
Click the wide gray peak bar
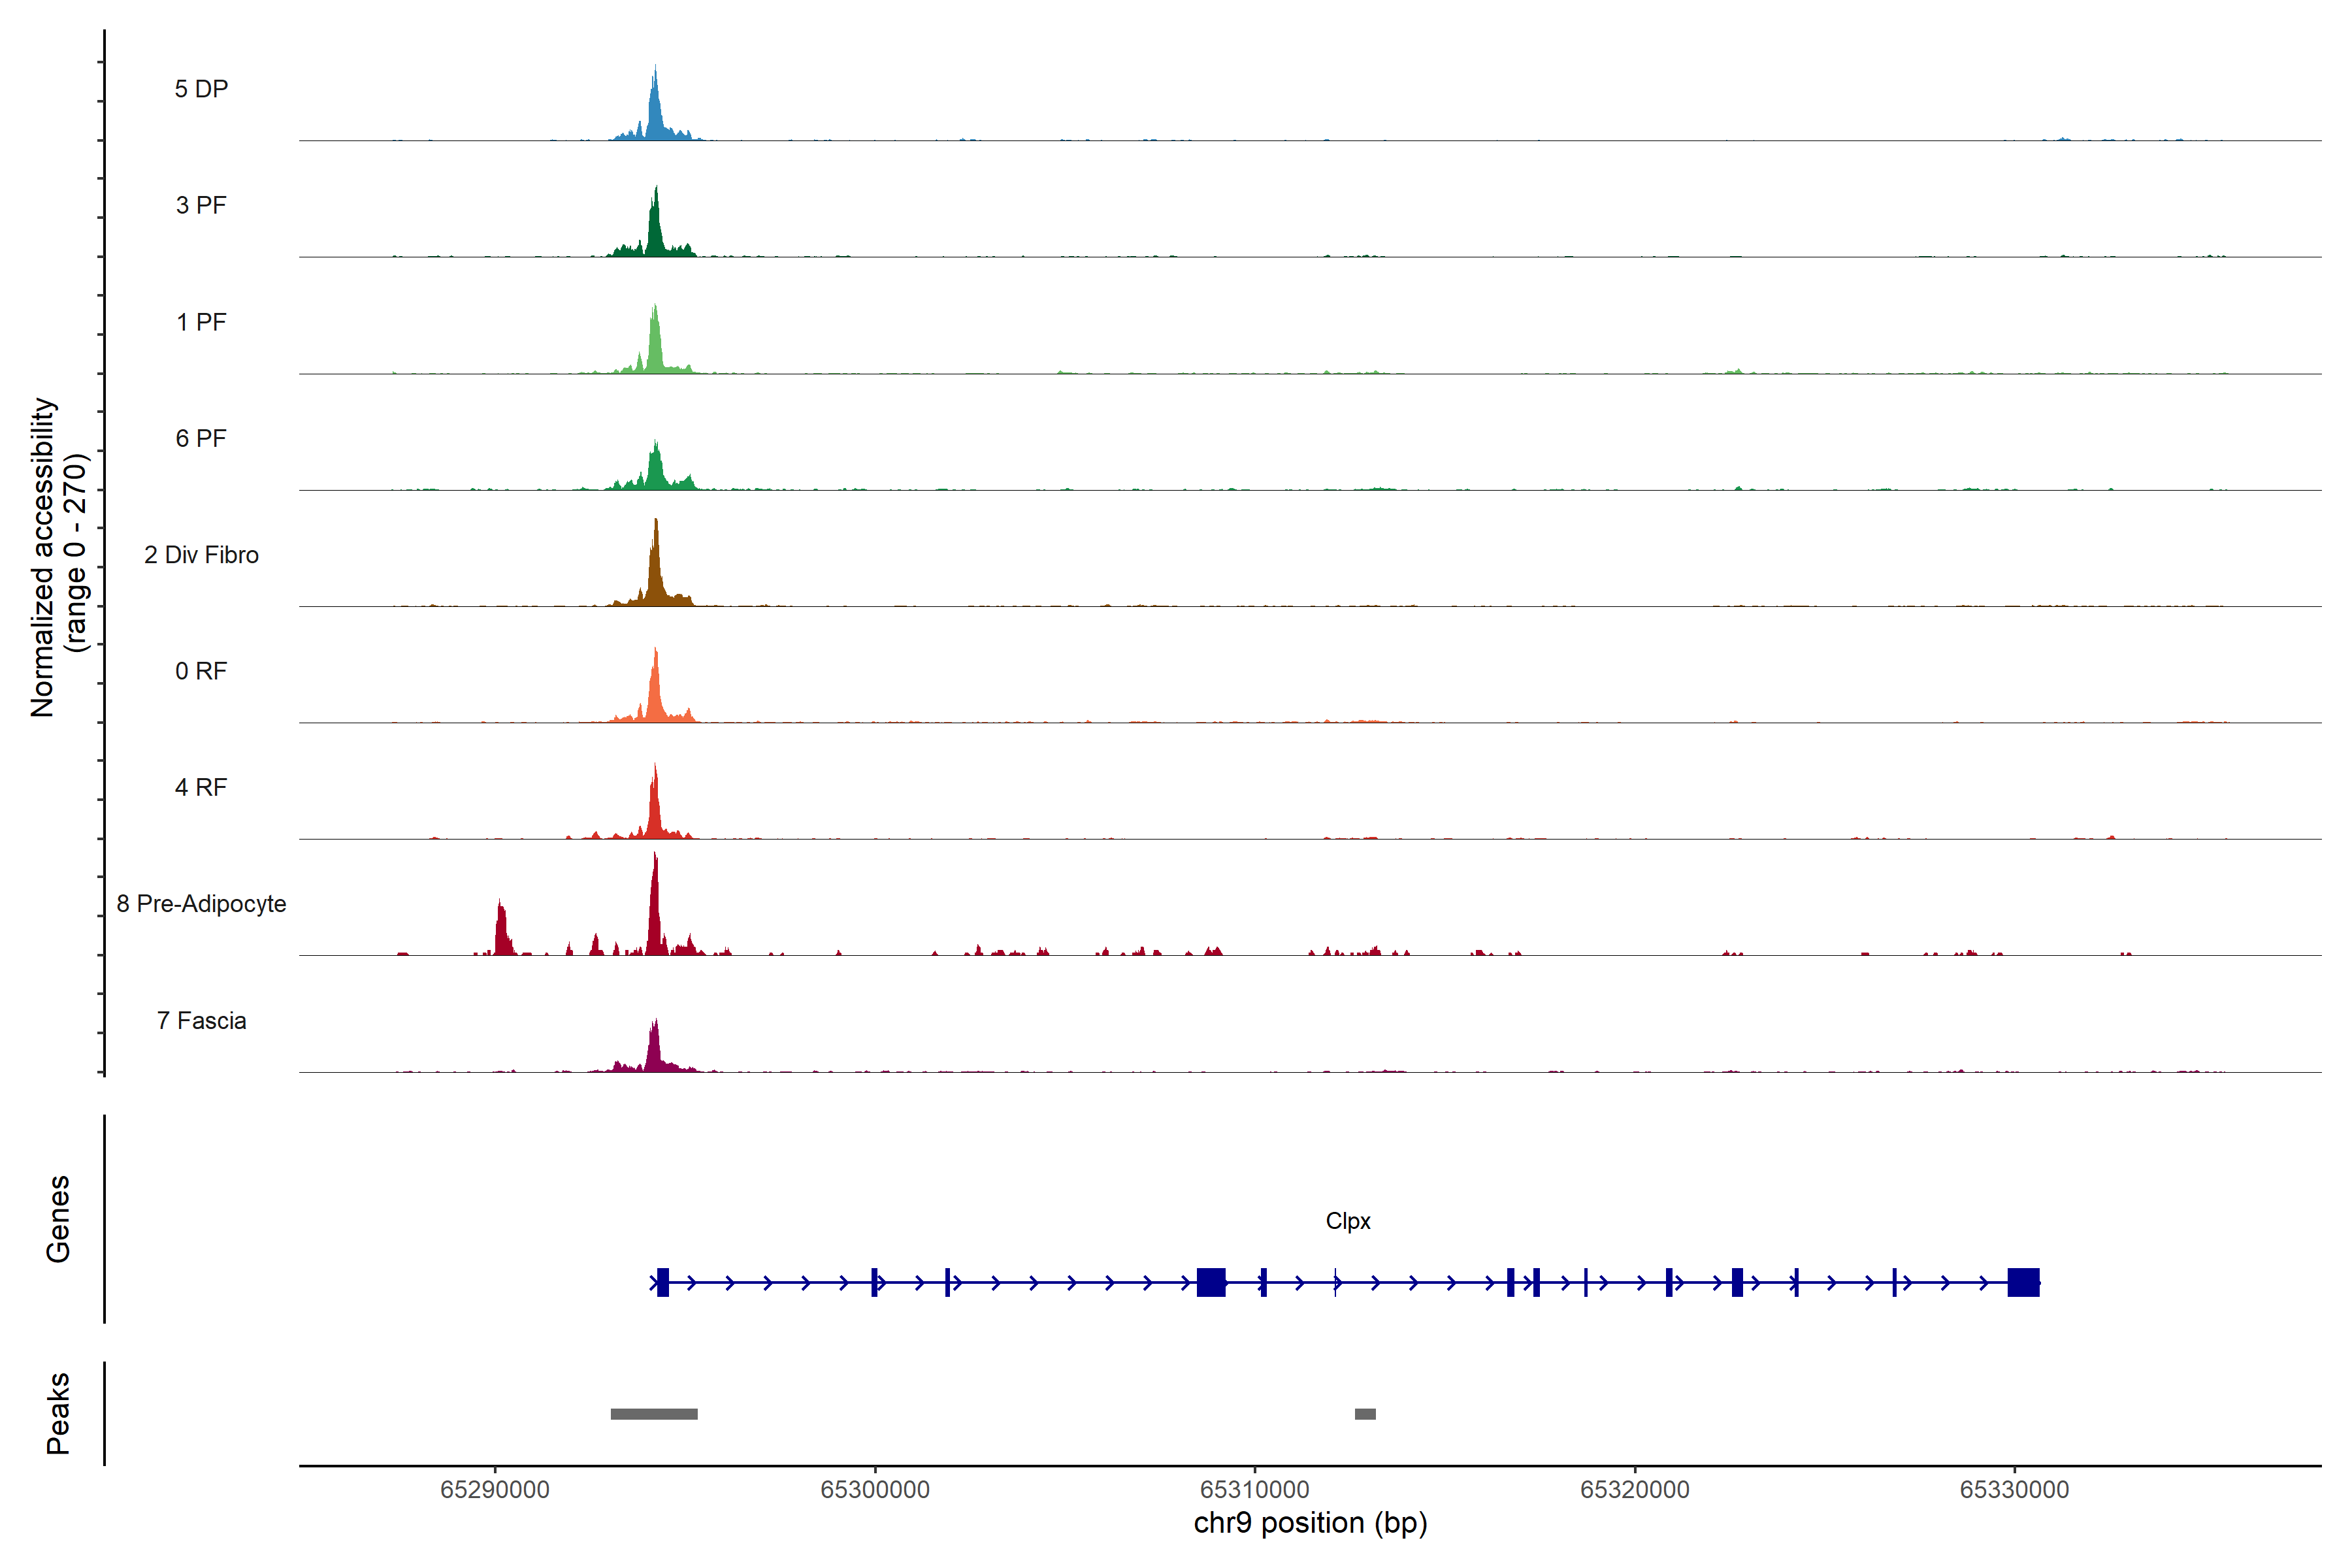coord(654,1414)
